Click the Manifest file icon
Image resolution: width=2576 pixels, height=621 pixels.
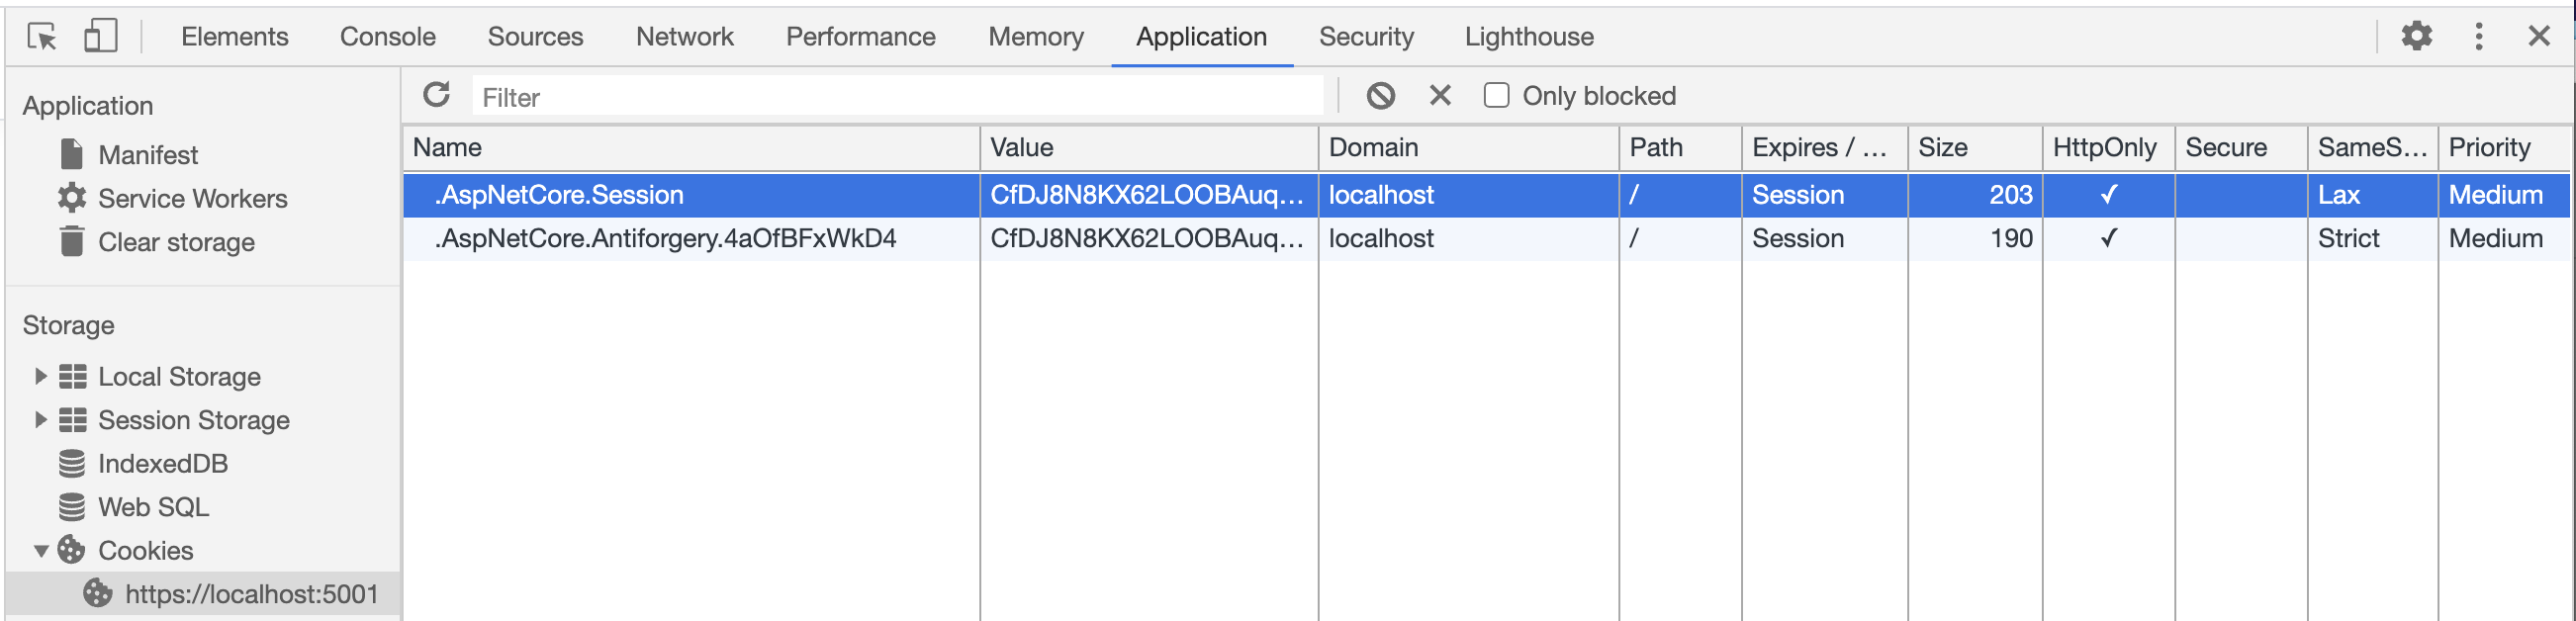pos(71,154)
